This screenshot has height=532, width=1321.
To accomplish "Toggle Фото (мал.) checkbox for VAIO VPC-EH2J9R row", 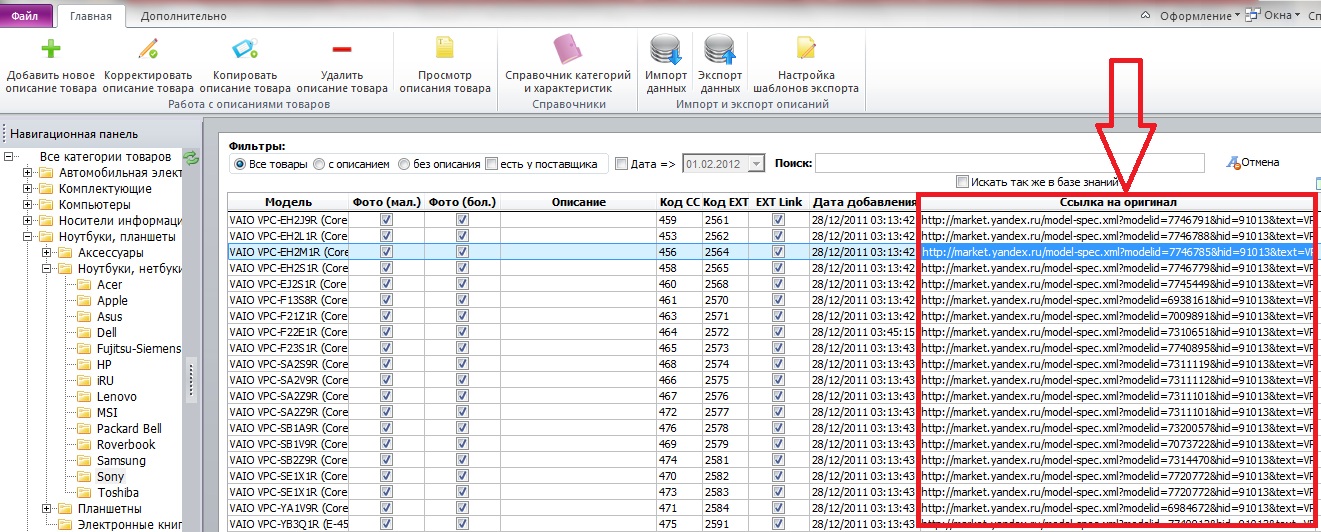I will point(386,220).
